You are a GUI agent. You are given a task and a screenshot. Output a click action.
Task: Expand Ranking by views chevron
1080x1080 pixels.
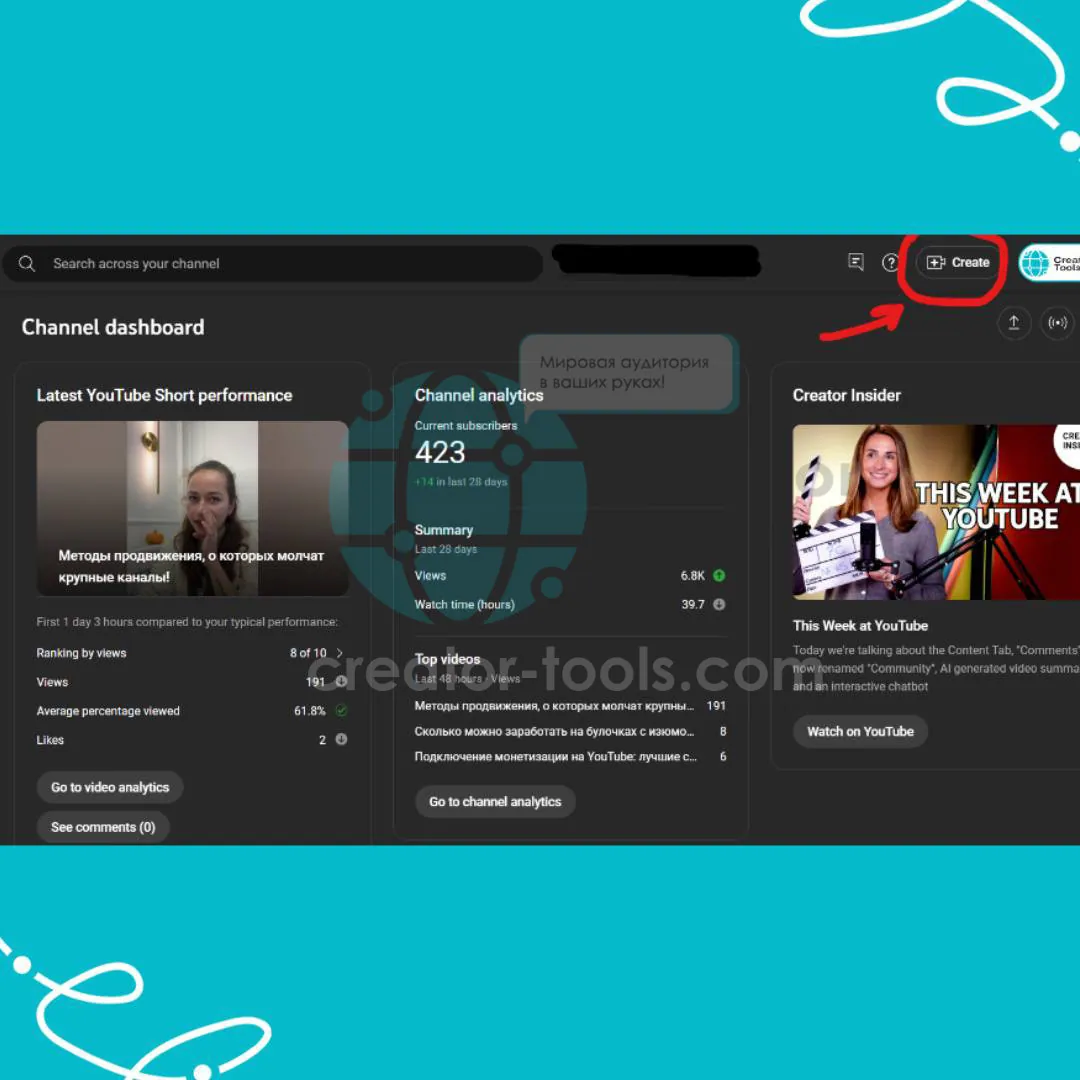339,653
